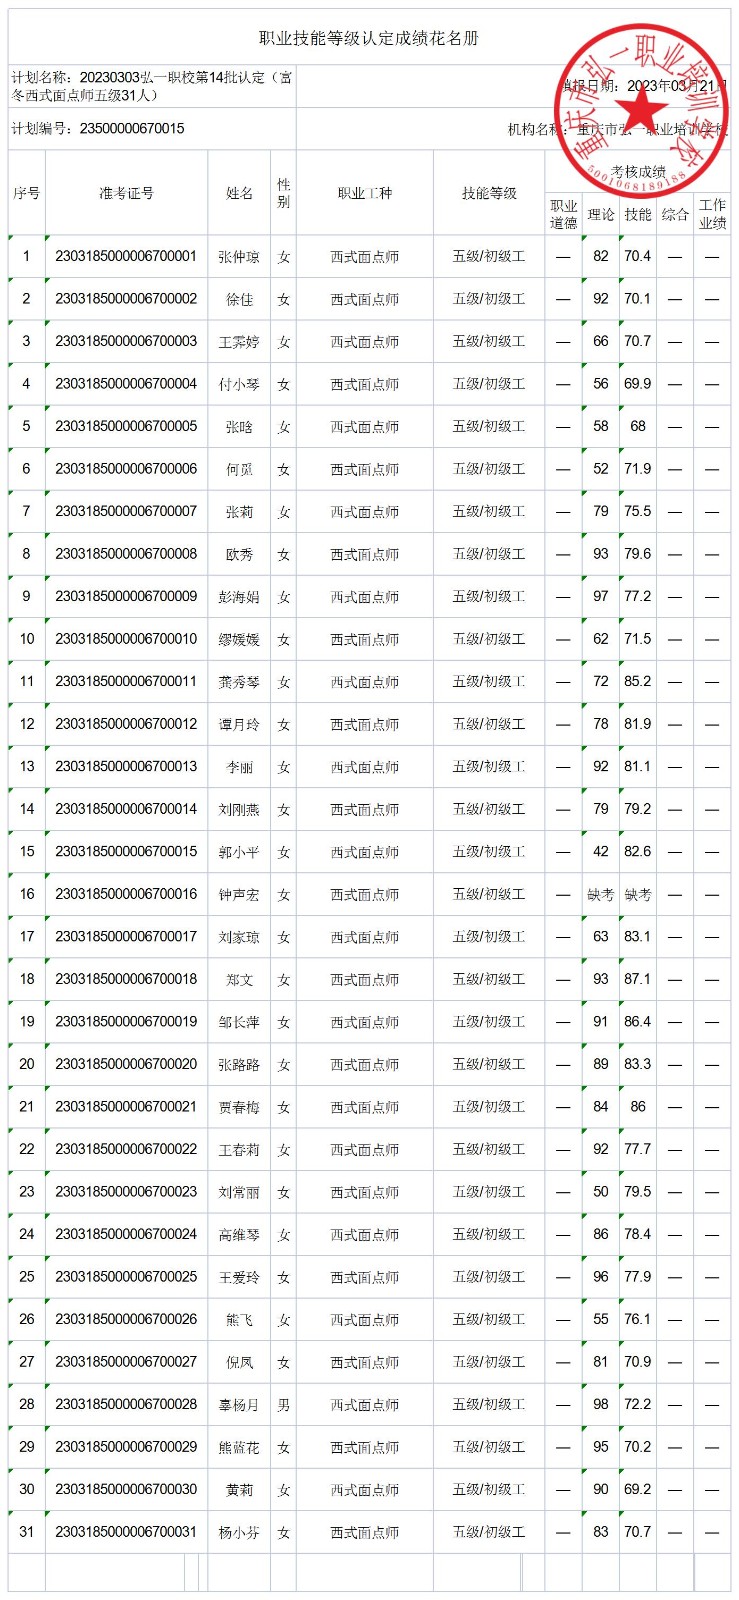Select the name cell 张路路
This screenshot has width=739, height=1600.
(239, 1065)
